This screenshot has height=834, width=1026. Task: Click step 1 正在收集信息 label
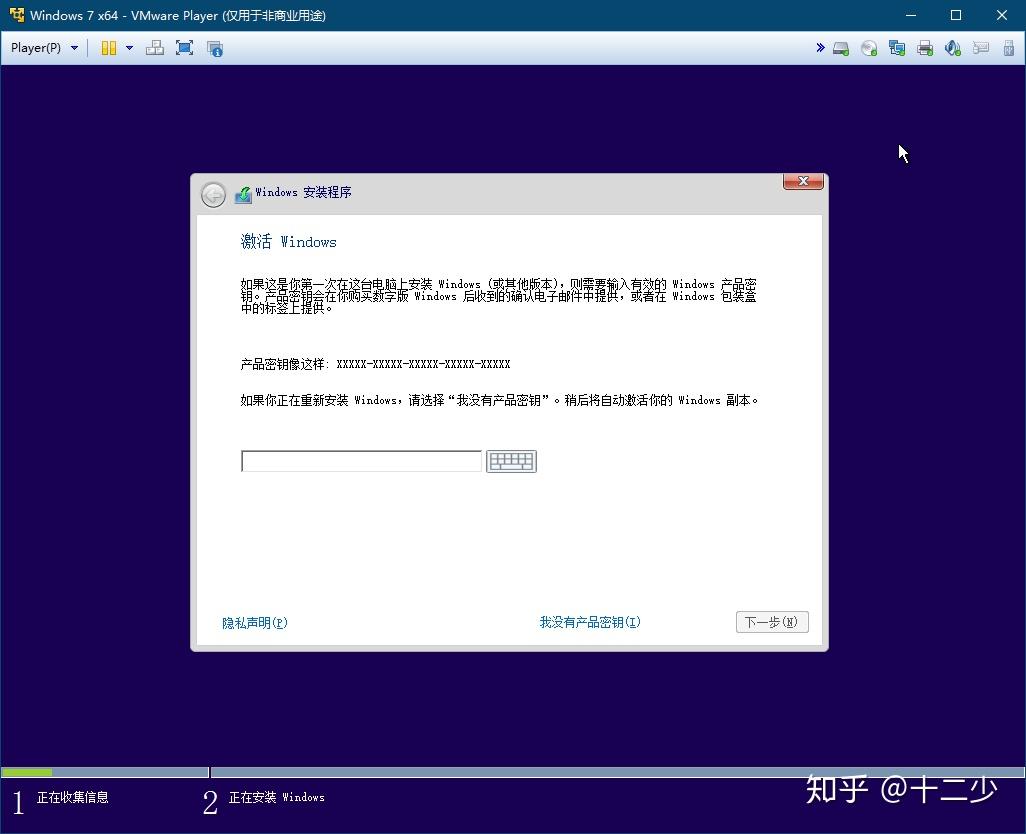73,797
